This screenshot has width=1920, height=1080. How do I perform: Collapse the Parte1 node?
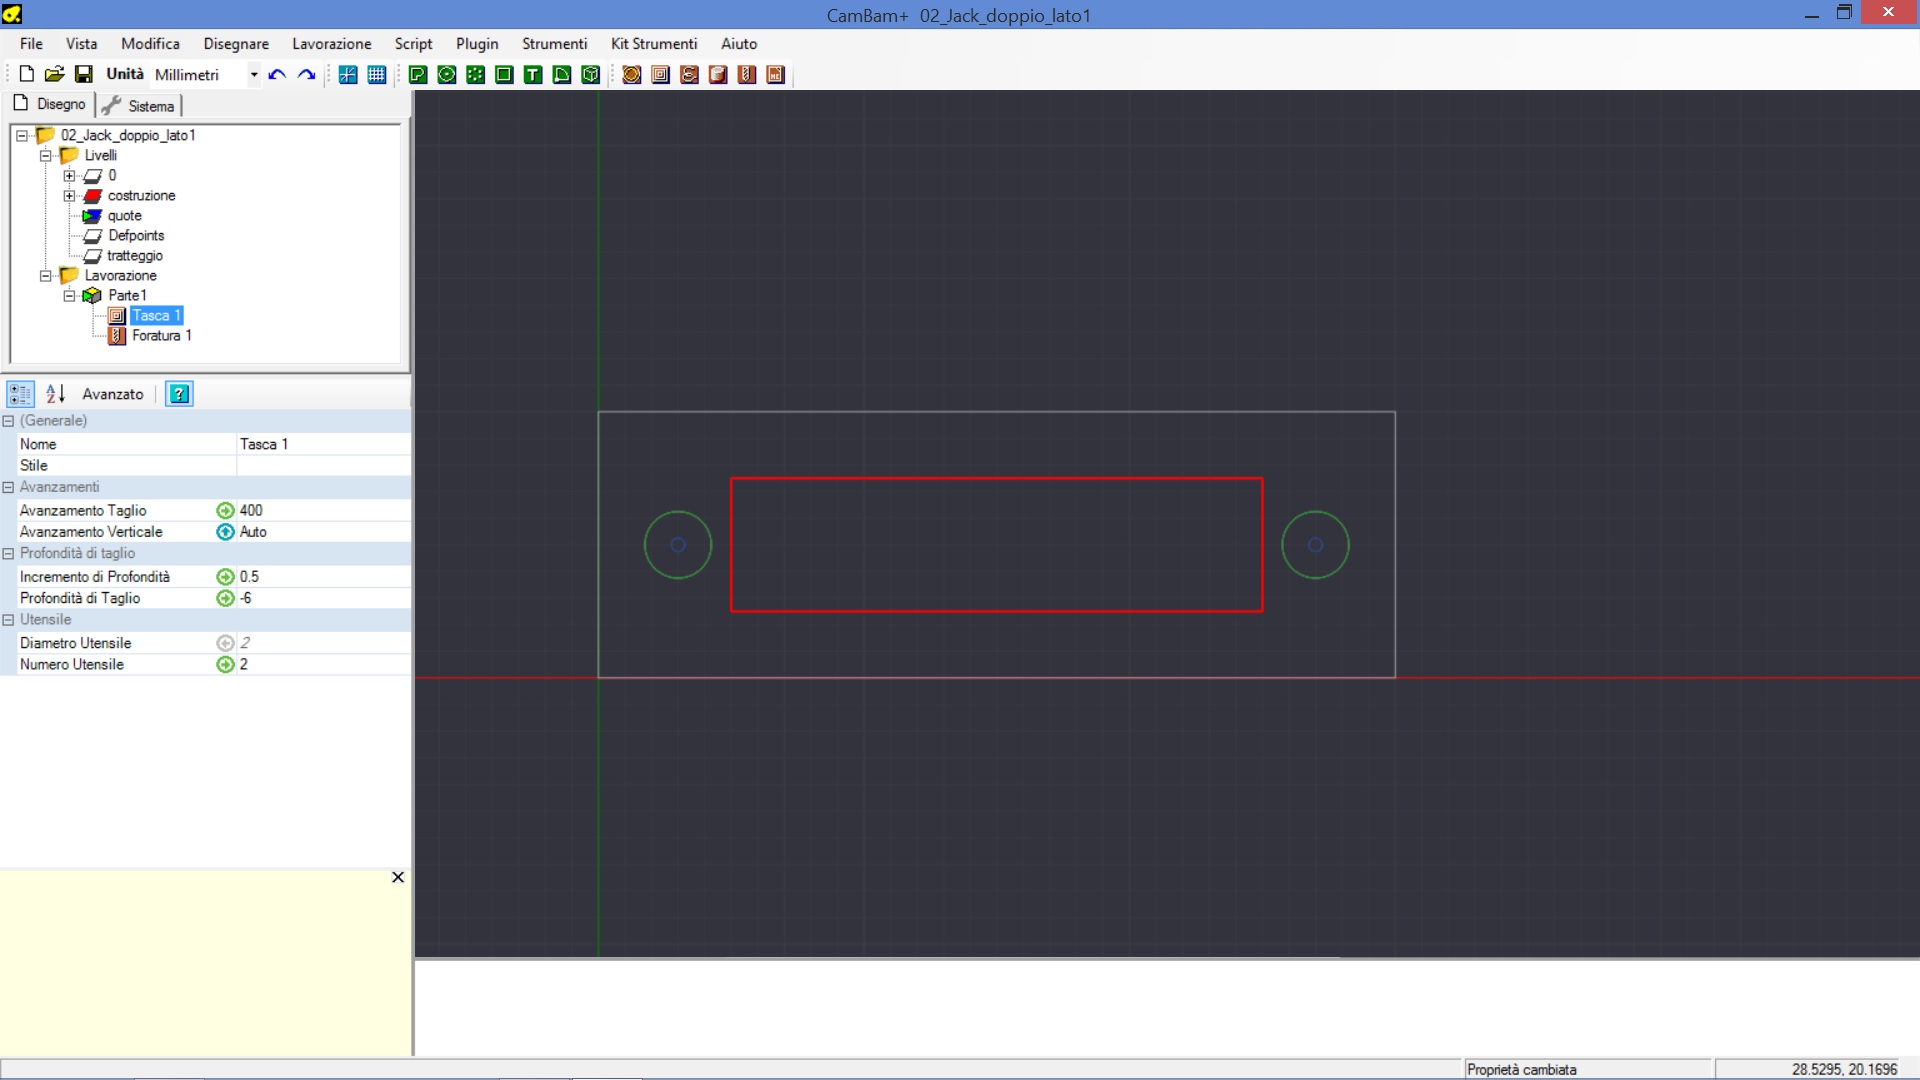pos(69,295)
